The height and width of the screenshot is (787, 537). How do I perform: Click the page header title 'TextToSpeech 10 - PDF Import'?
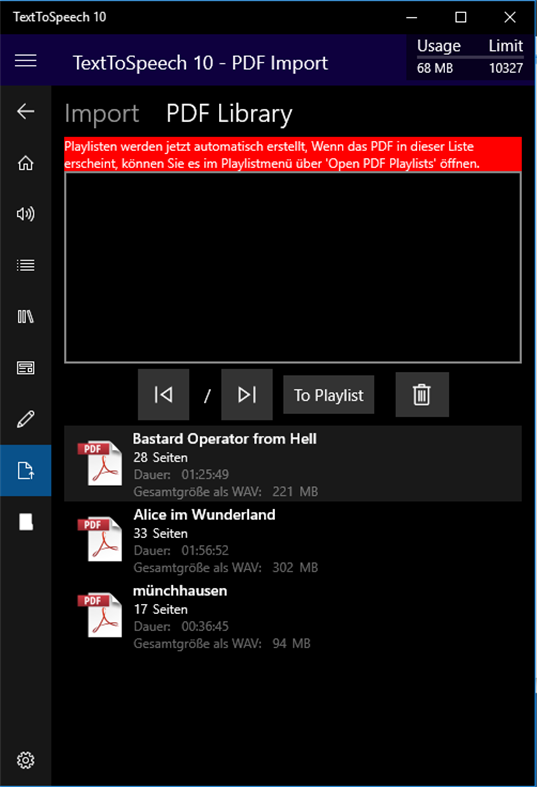click(200, 63)
